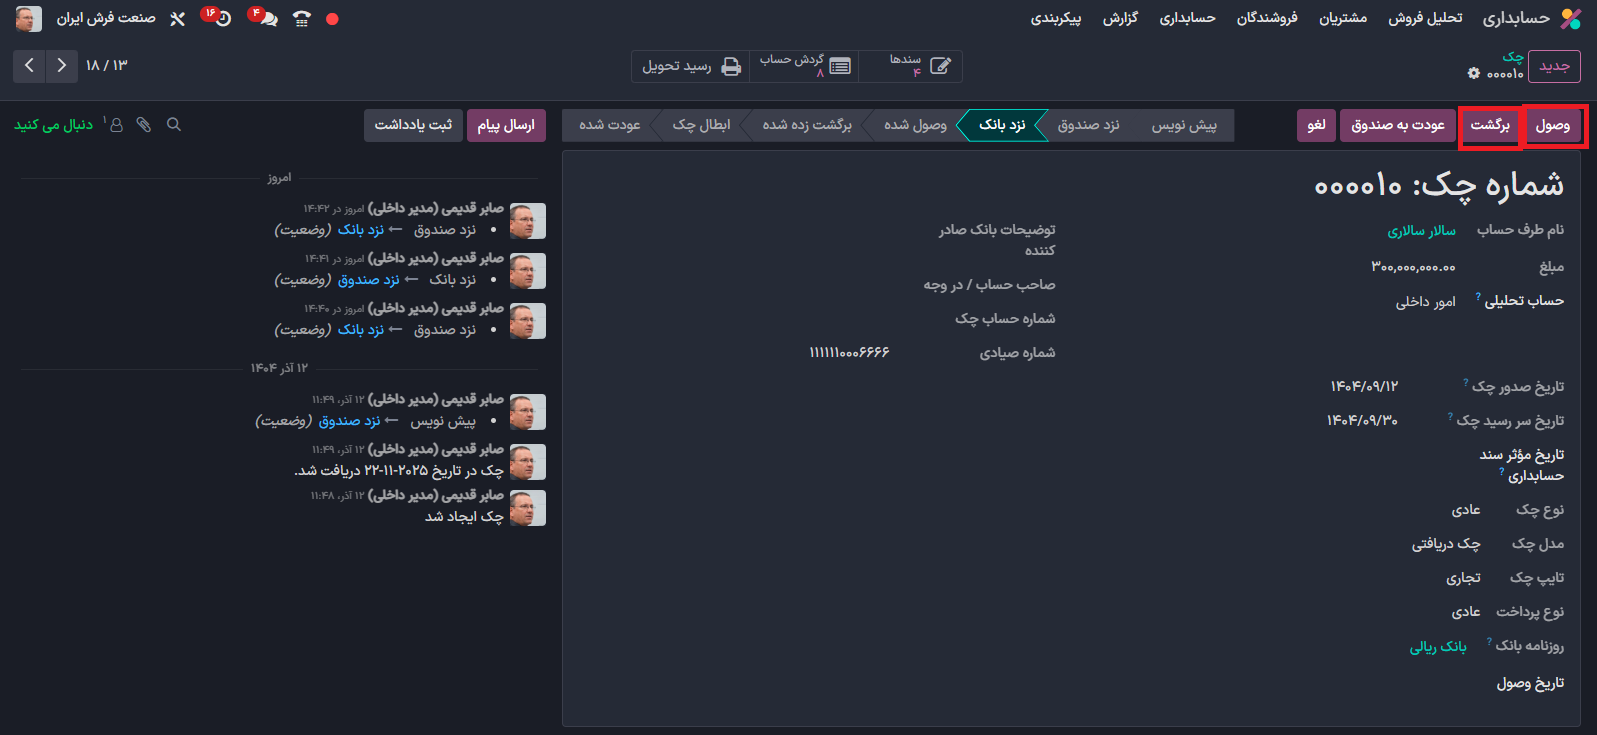1597x735 pixels.
Task: Click the phone VoIP icon
Action: [x=301, y=19]
